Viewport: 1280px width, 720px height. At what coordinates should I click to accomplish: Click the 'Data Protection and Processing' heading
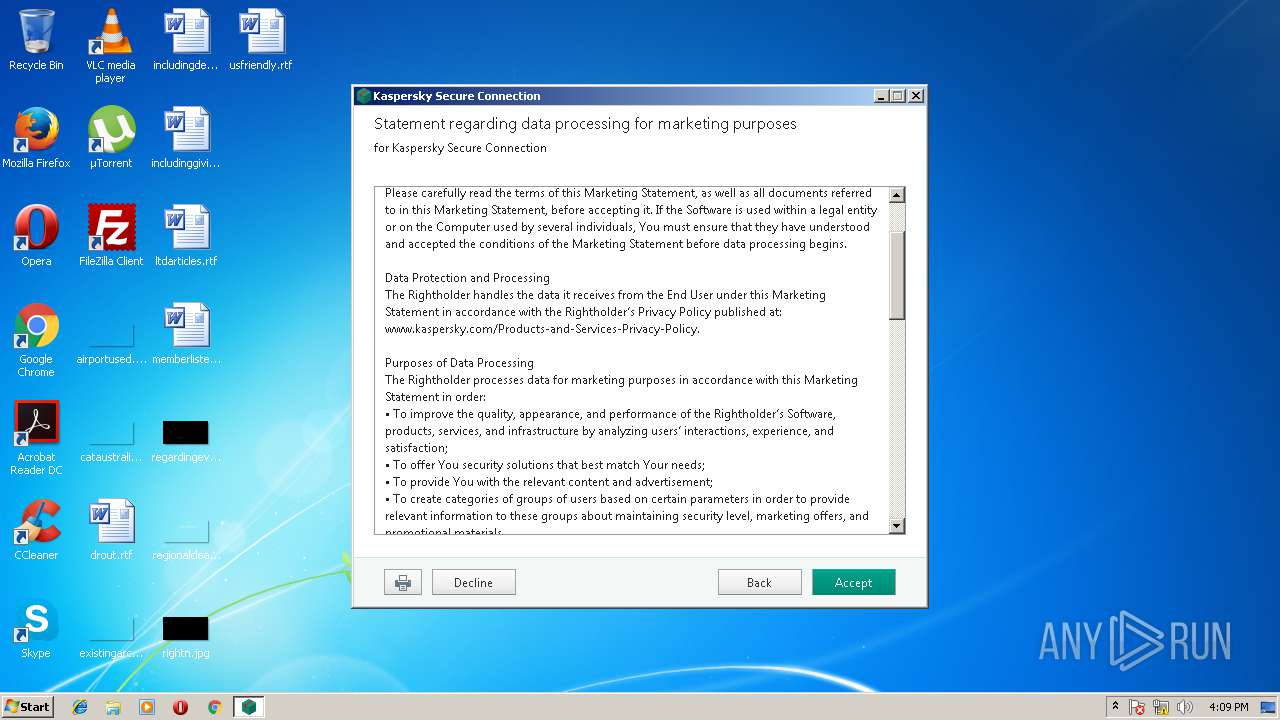[467, 278]
